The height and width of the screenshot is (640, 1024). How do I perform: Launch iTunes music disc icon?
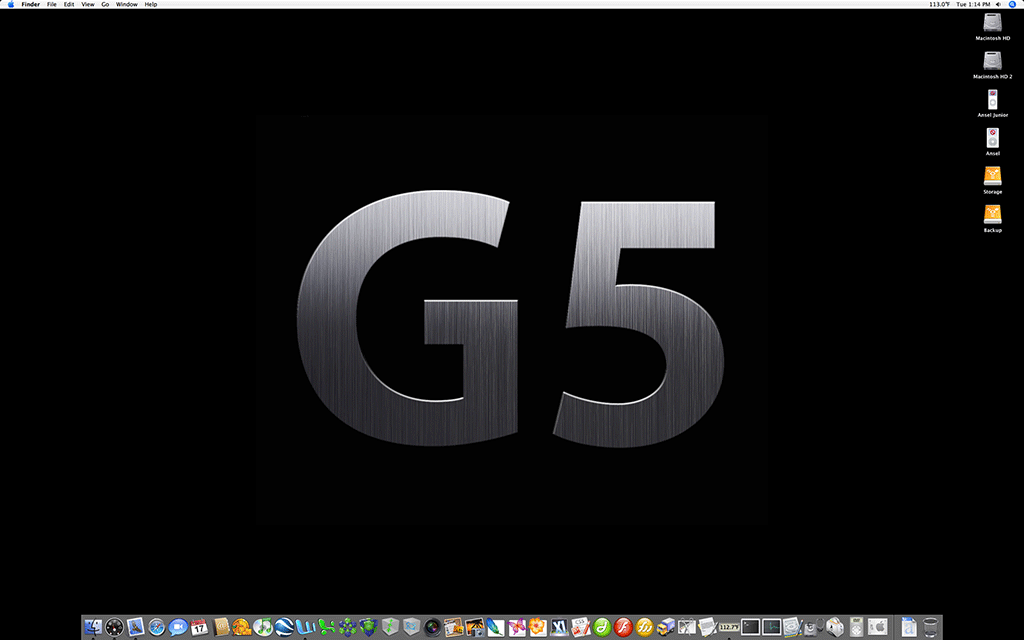coord(262,628)
